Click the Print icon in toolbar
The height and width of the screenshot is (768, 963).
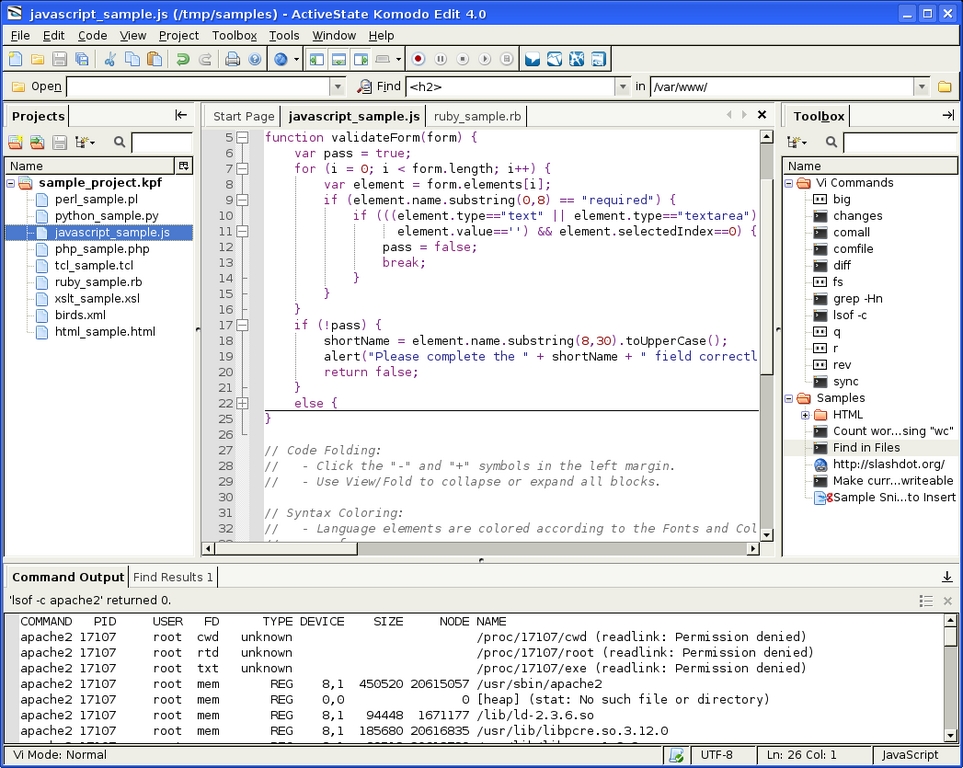pyautogui.click(x=233, y=60)
